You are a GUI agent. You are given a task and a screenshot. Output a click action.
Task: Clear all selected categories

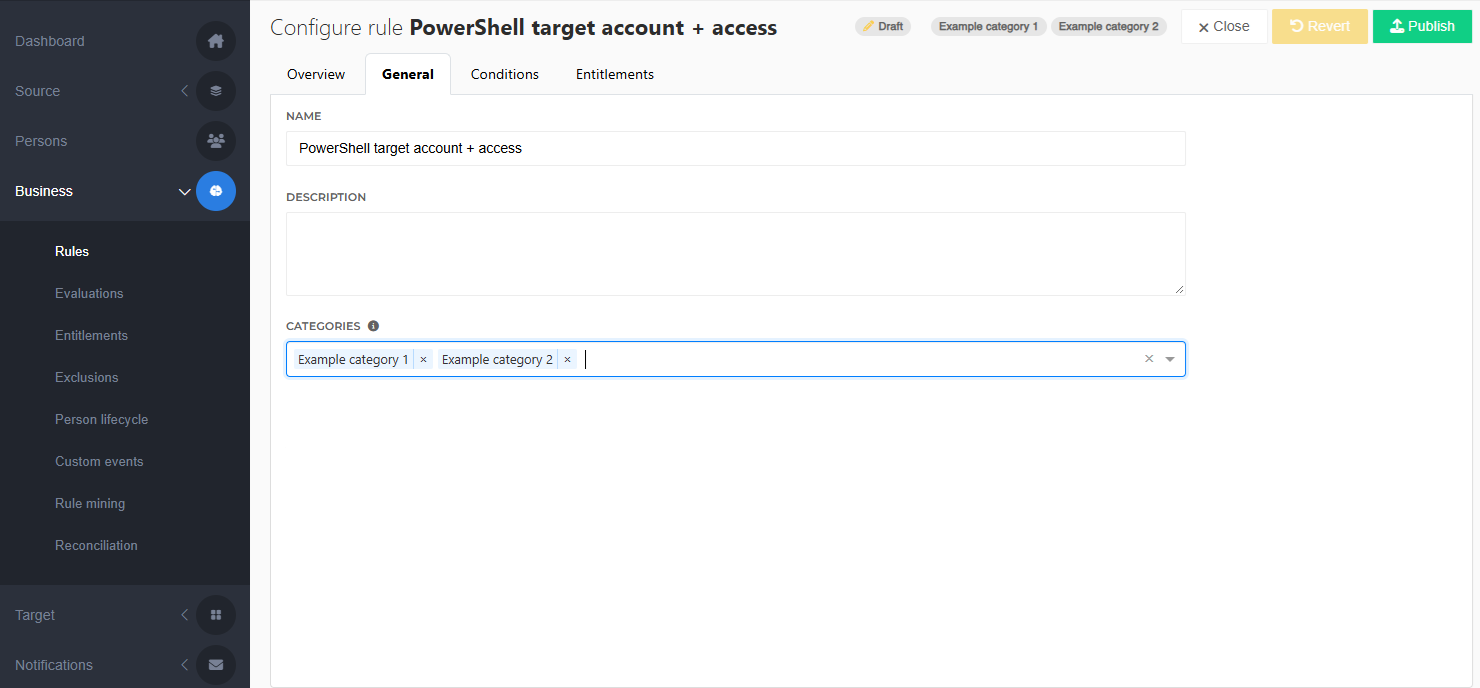[x=1149, y=359]
